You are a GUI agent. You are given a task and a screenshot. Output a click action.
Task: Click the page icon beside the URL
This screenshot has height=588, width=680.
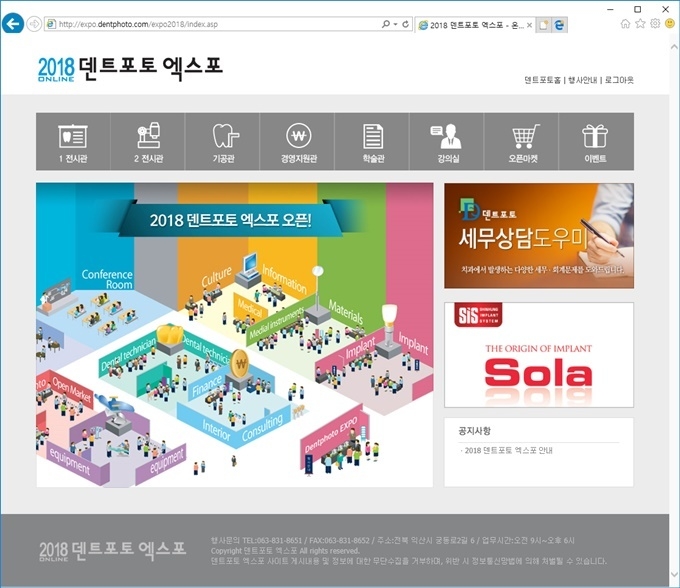tap(51, 24)
